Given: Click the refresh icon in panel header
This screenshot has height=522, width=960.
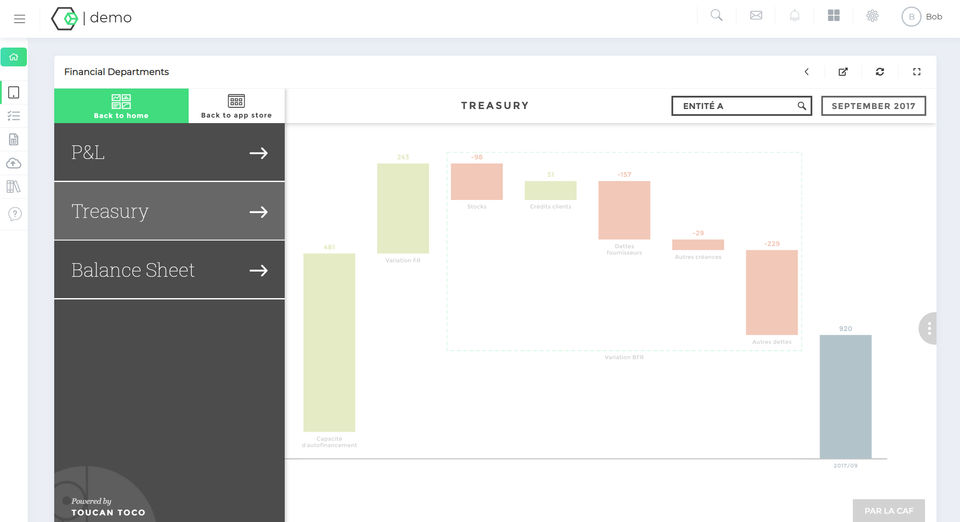Looking at the screenshot, I should pos(880,72).
